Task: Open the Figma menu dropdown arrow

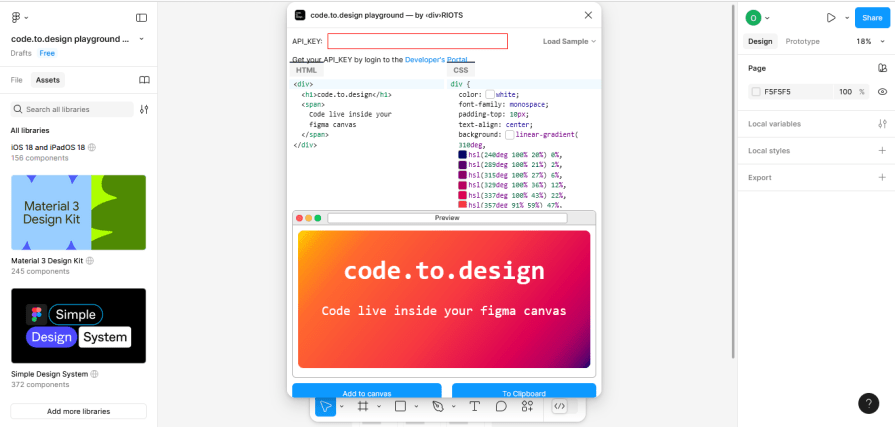Action: tap(27, 18)
